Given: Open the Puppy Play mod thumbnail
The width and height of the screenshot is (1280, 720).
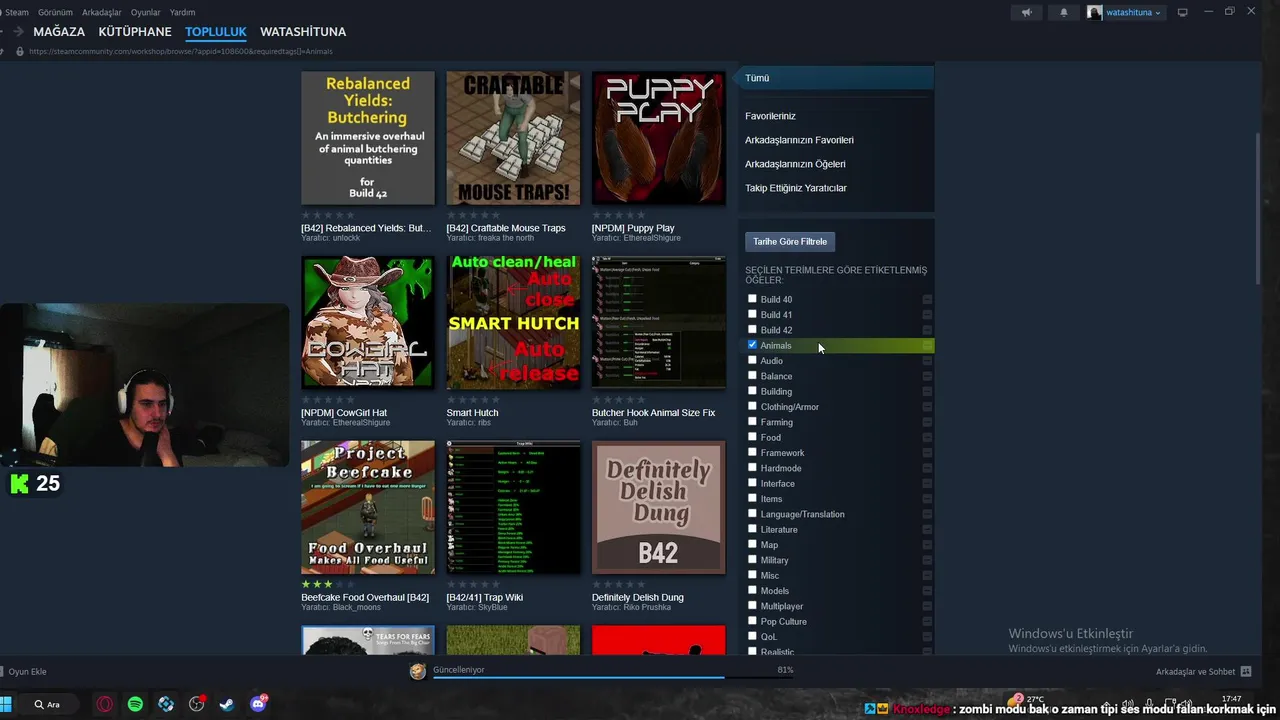Looking at the screenshot, I should (x=658, y=138).
